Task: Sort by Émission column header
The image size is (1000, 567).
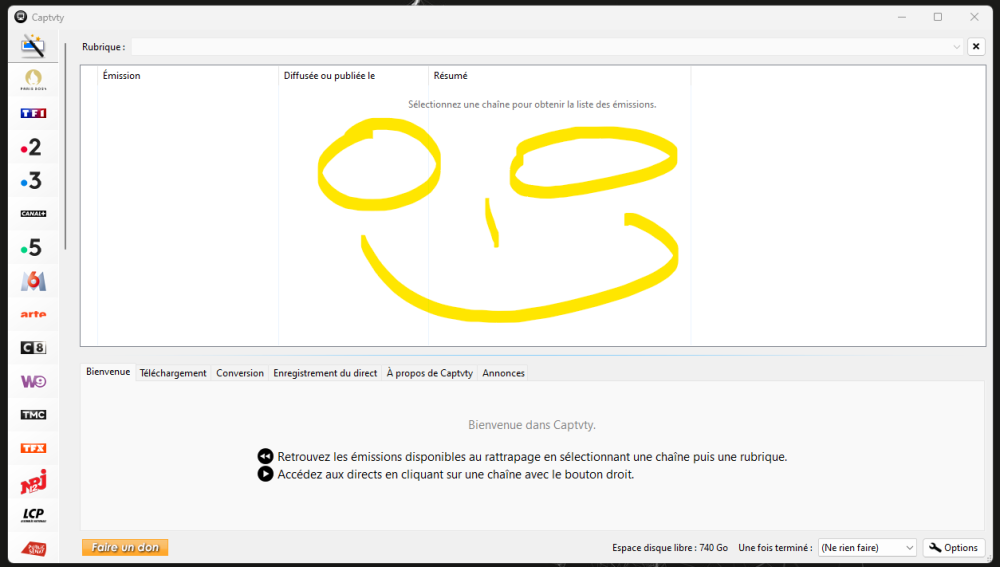Action: pyautogui.click(x=188, y=75)
